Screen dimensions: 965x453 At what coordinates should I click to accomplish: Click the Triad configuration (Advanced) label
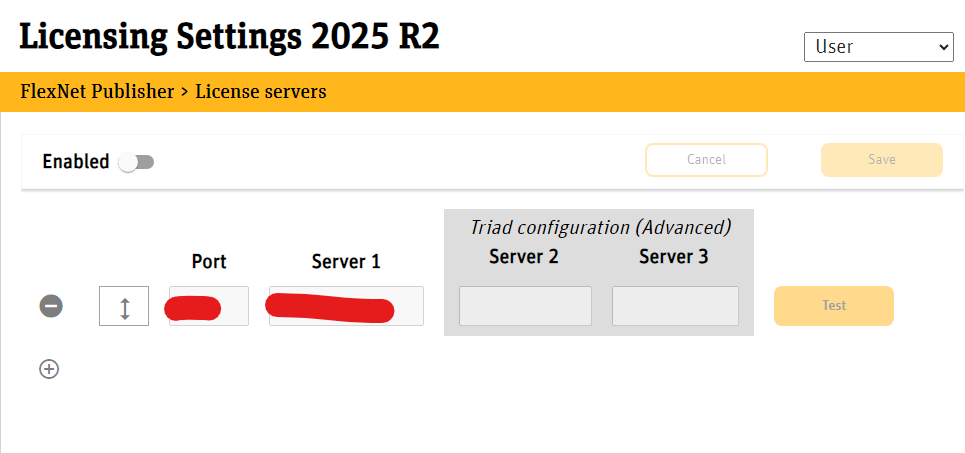[601, 228]
